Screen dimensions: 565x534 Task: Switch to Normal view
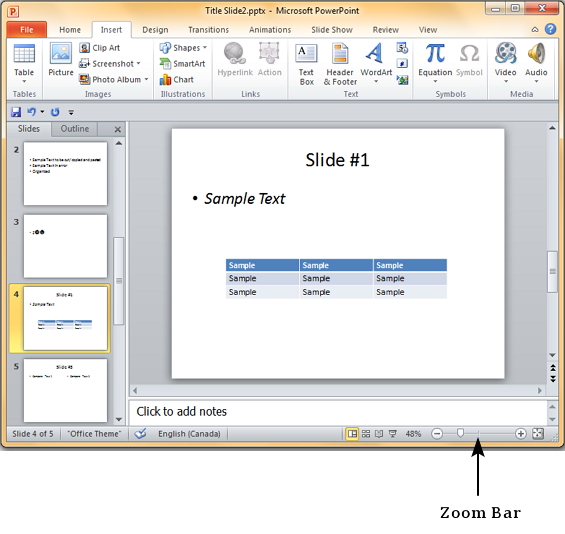coord(352,433)
